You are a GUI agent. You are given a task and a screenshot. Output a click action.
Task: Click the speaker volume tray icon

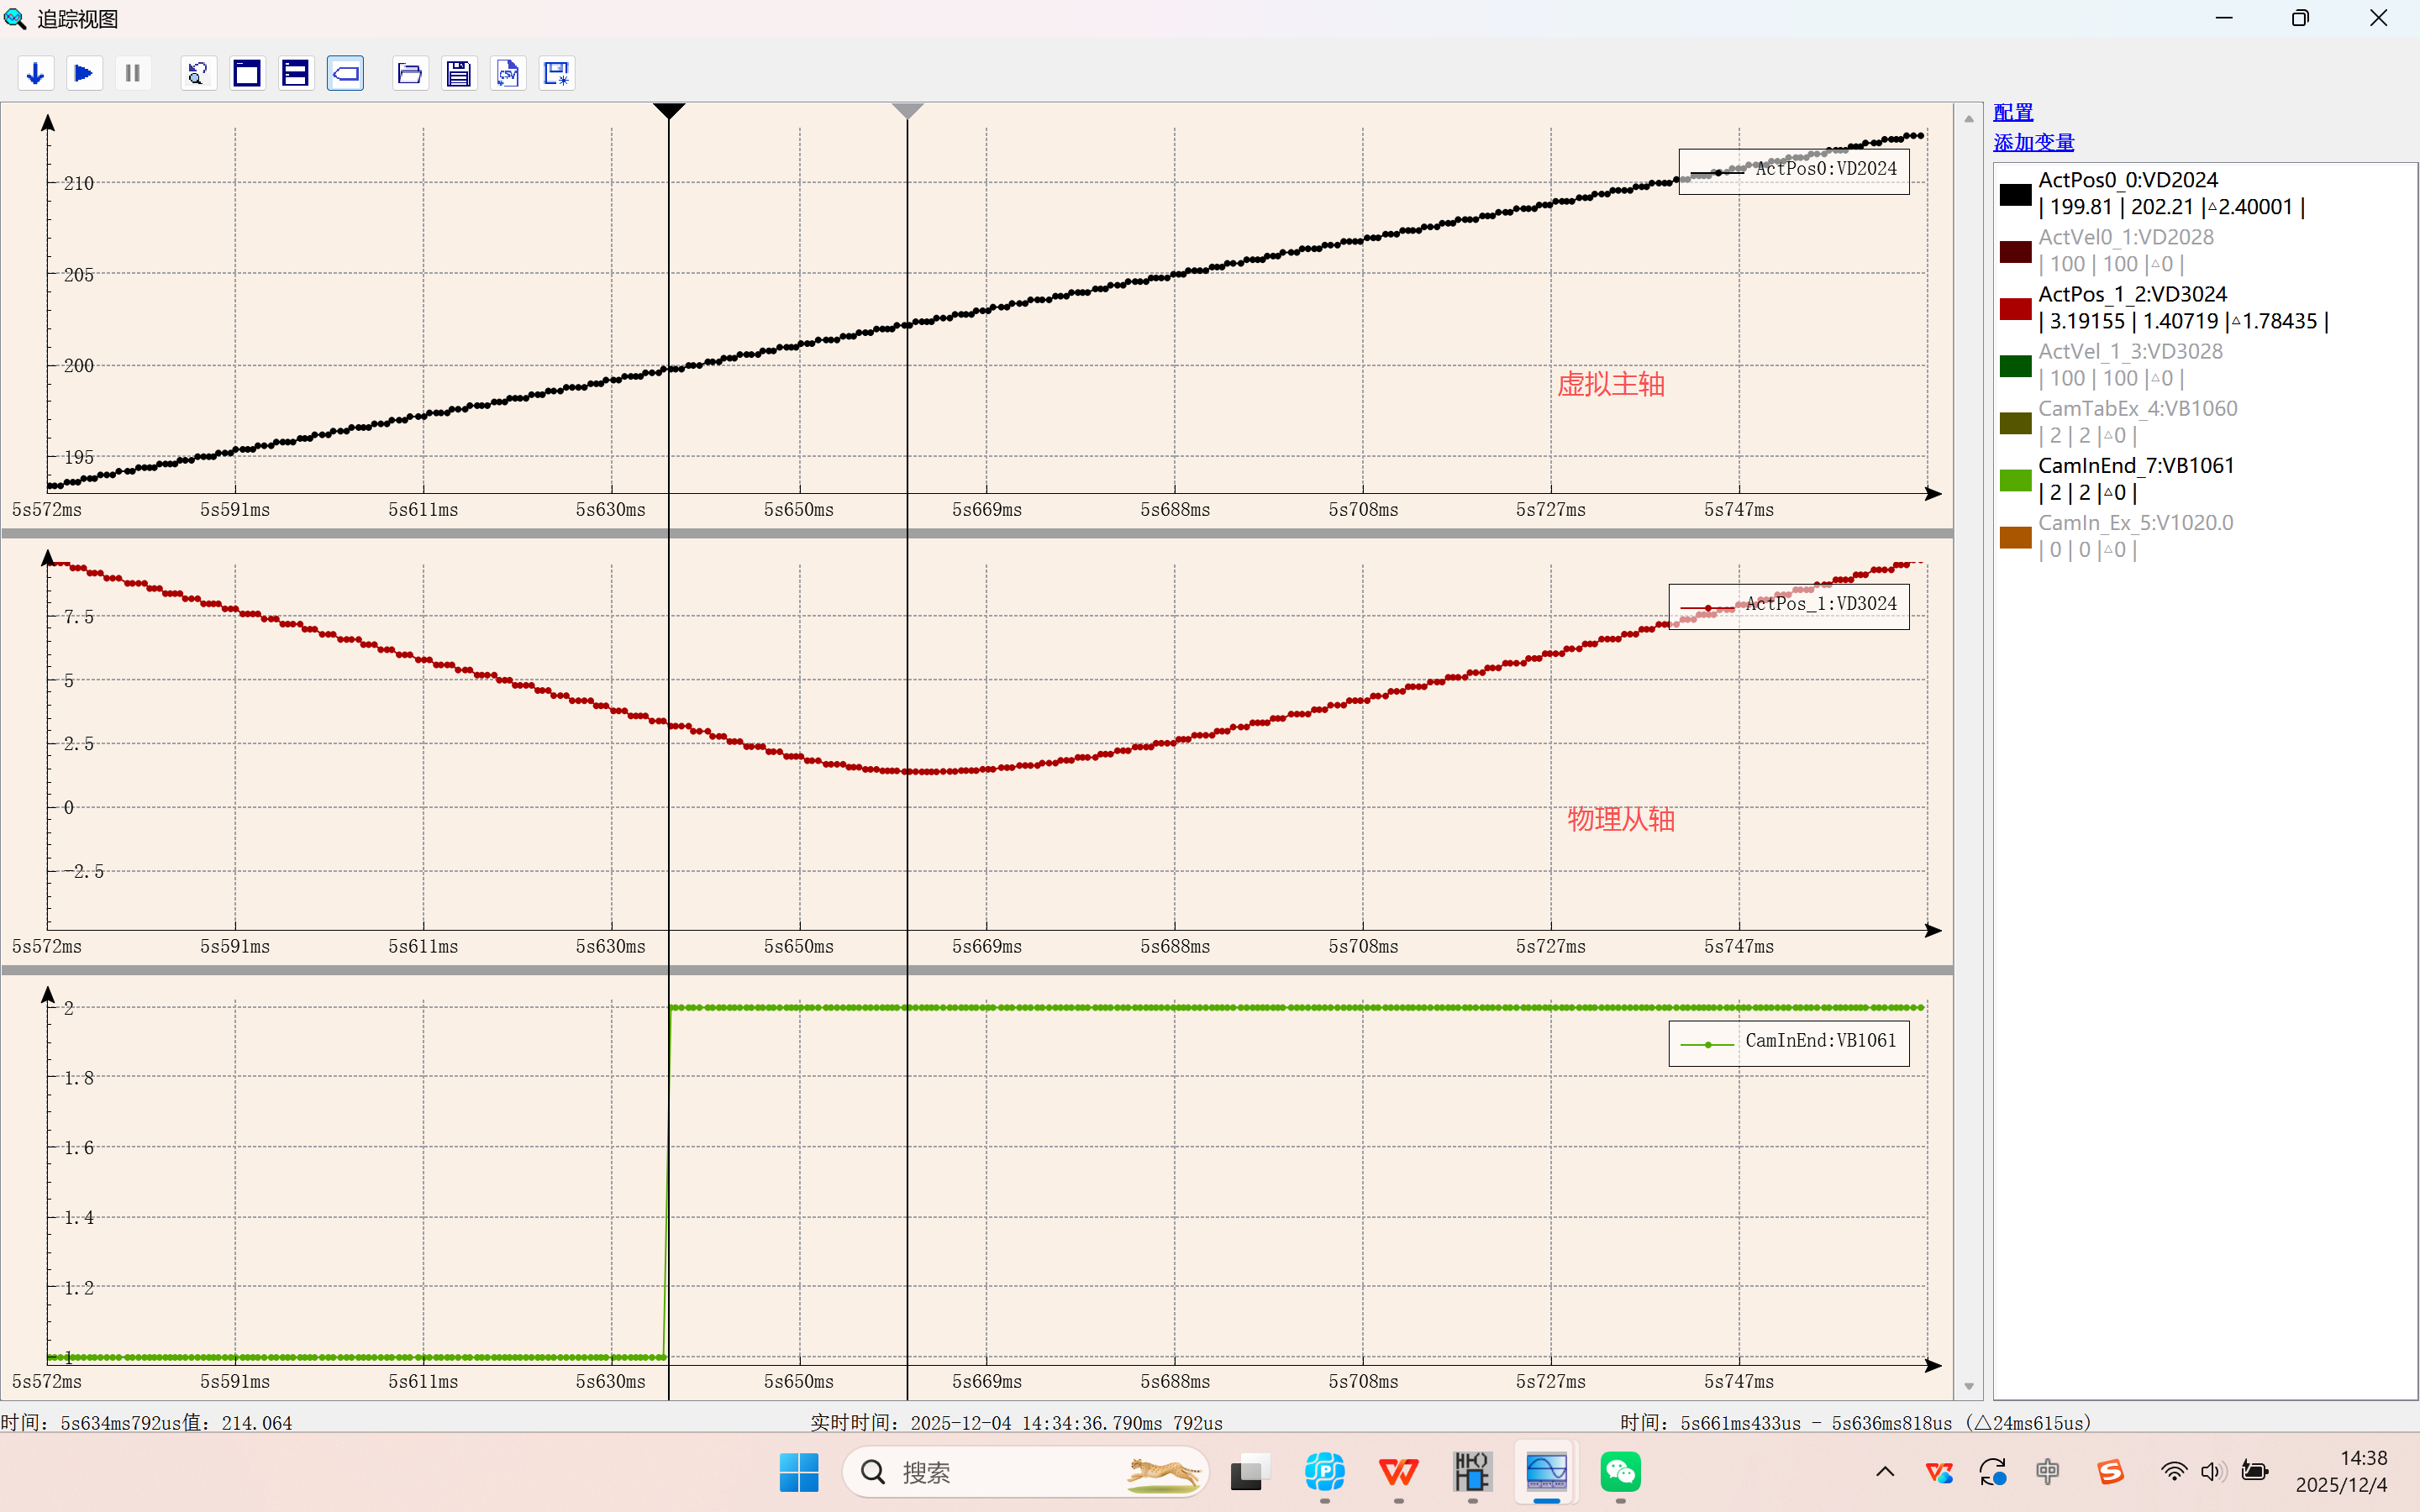[x=2212, y=1472]
